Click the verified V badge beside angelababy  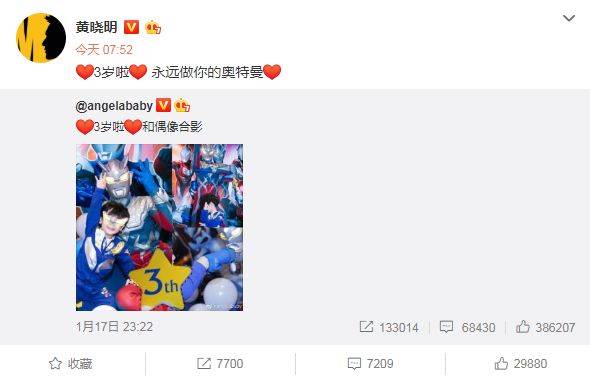pyautogui.click(x=163, y=105)
